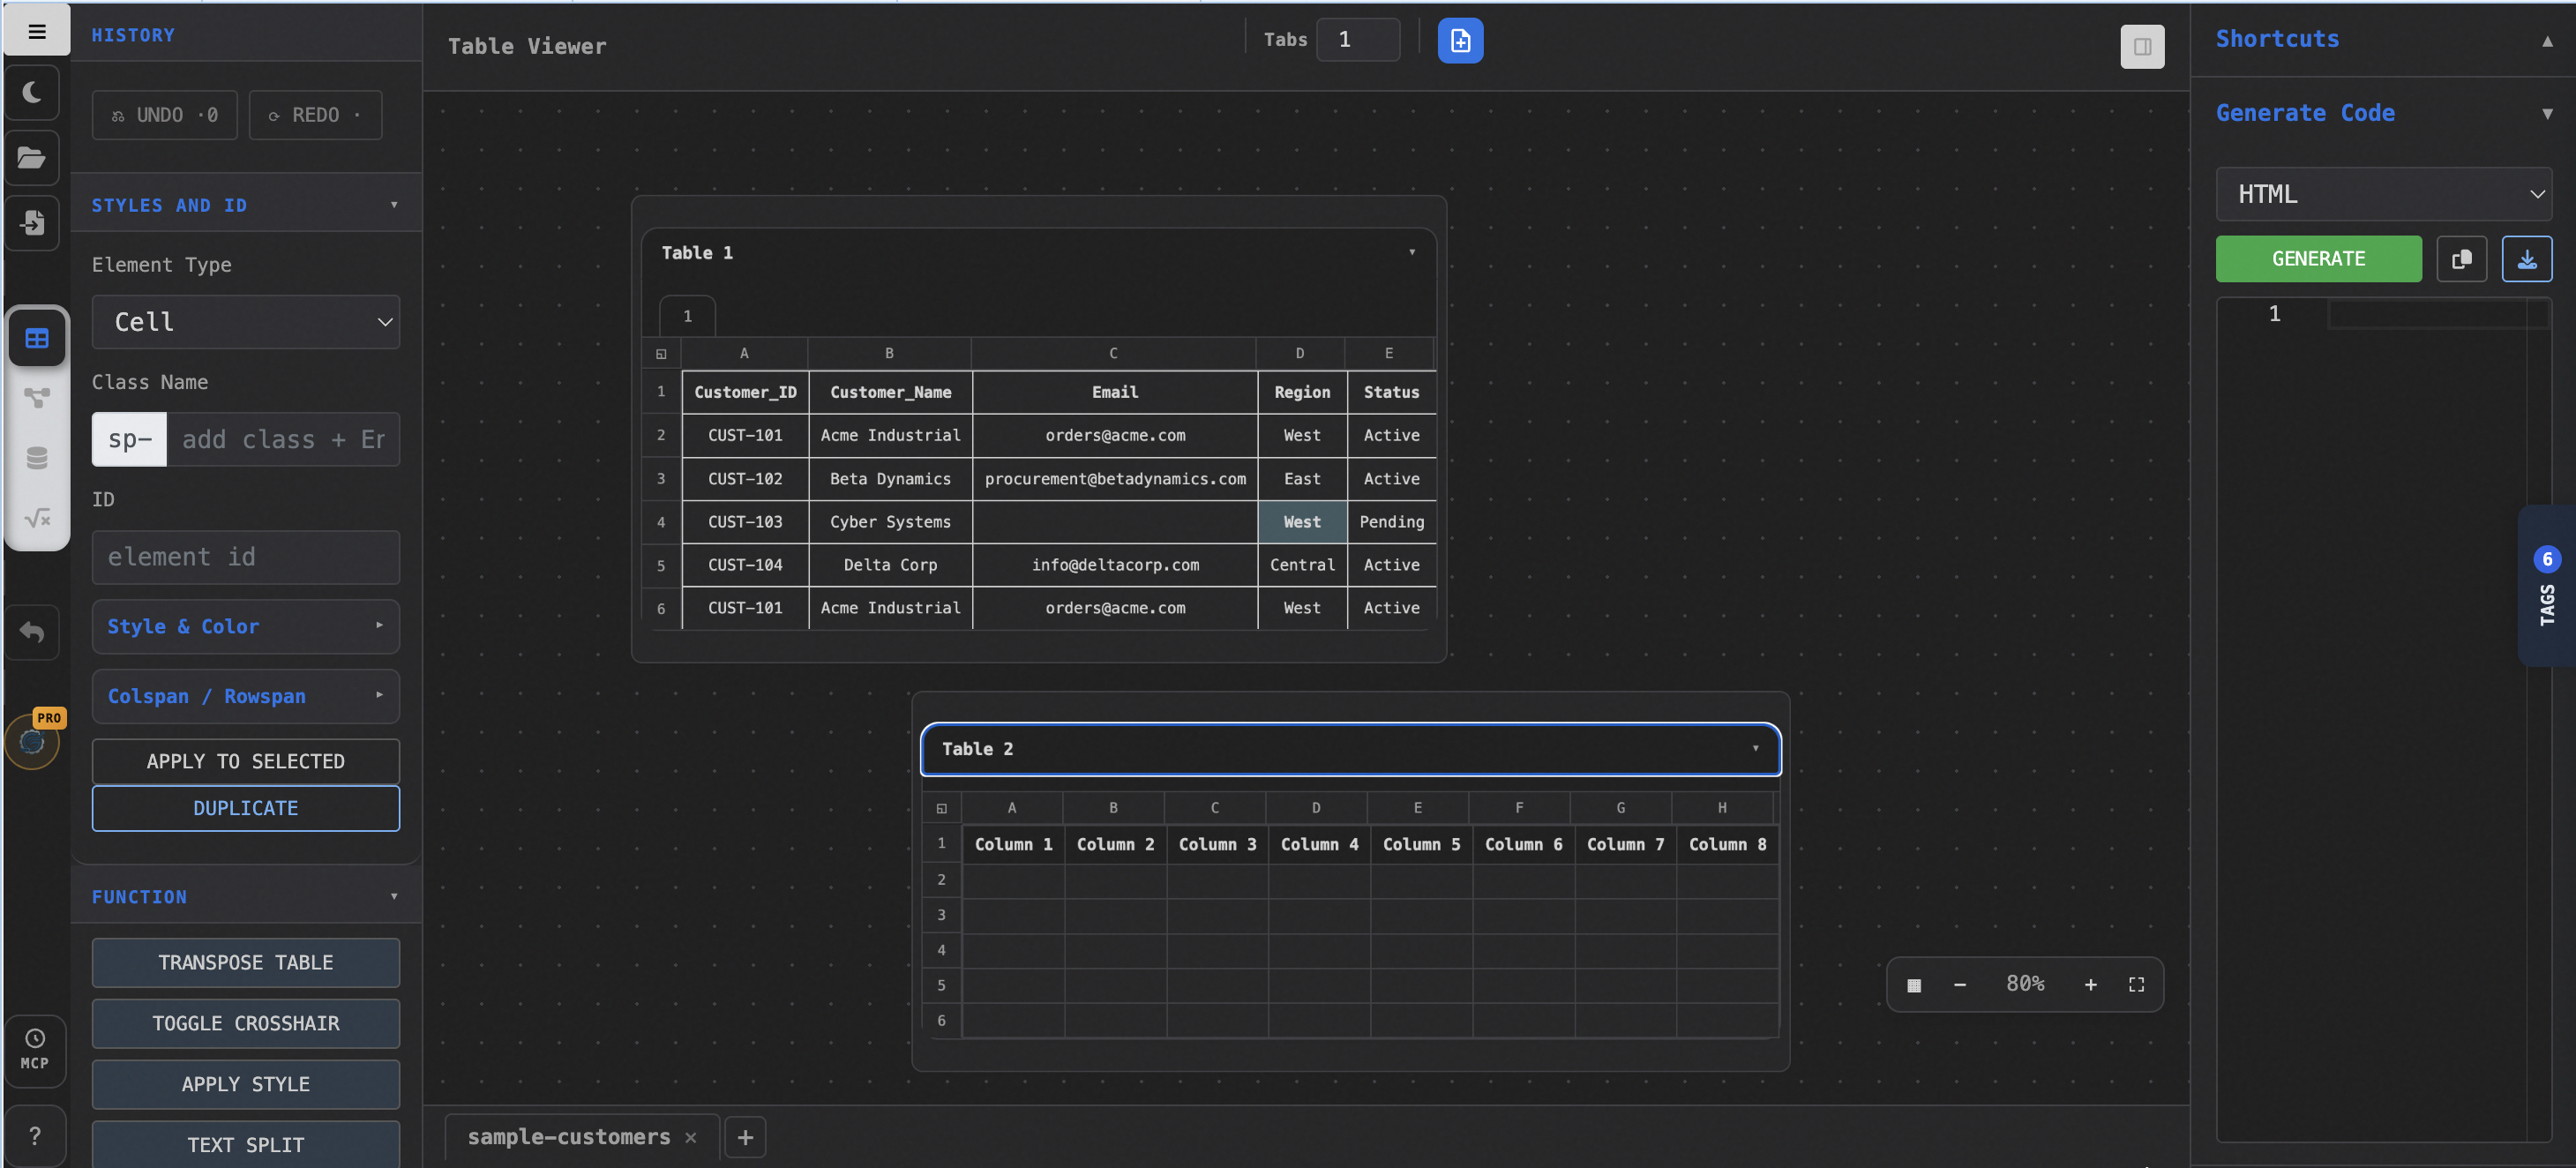The height and width of the screenshot is (1168, 2576).
Task: Click the DUPLICATE button
Action: point(246,808)
